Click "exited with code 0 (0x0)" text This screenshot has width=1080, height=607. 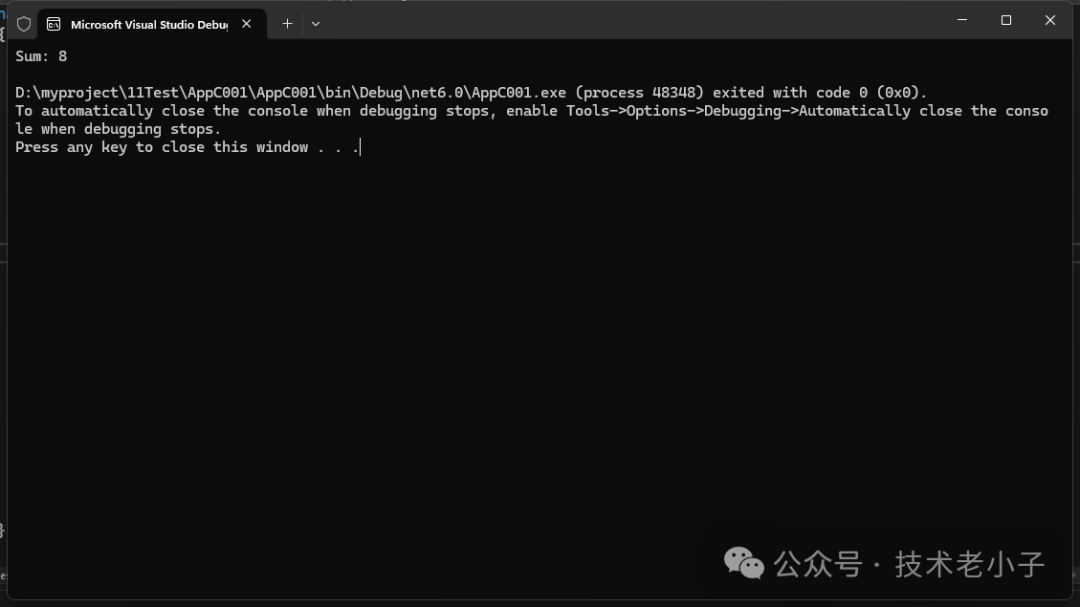(820, 93)
